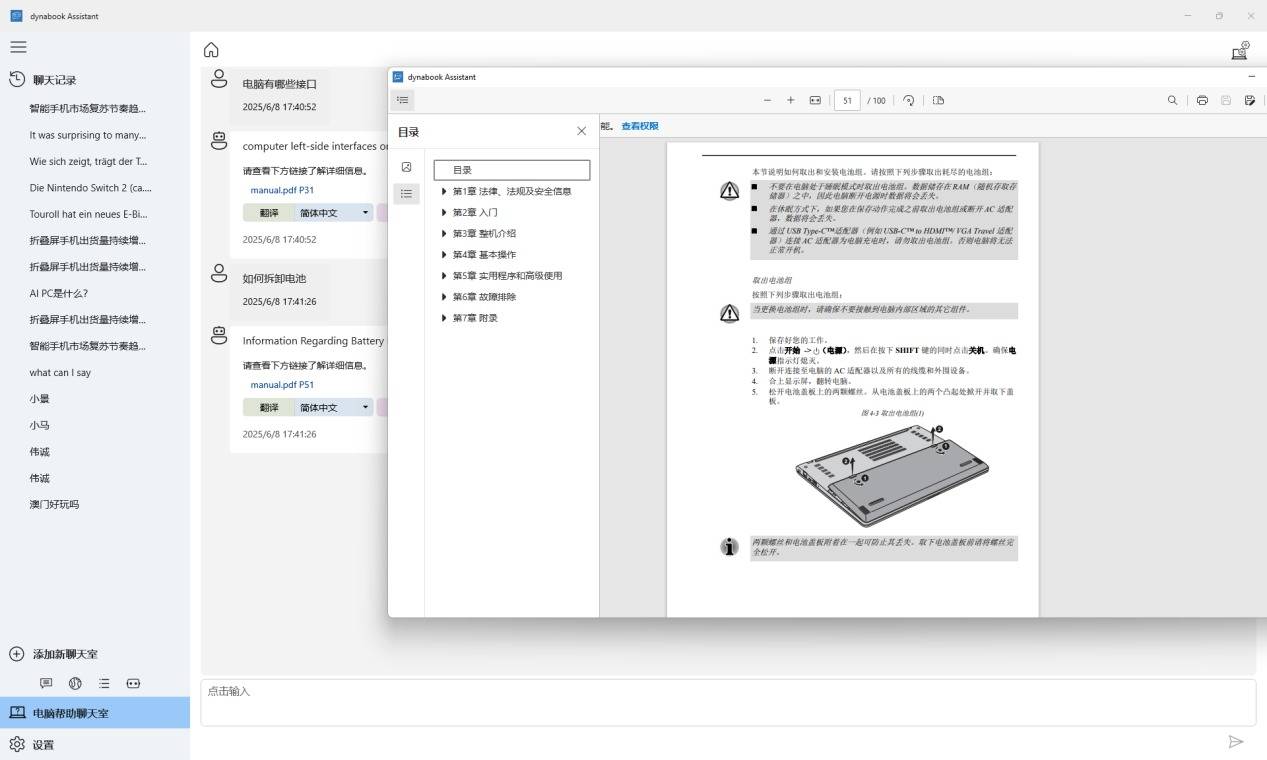The image size is (1267, 760).
Task: Print the manual using the printer icon
Action: [x=1202, y=100]
